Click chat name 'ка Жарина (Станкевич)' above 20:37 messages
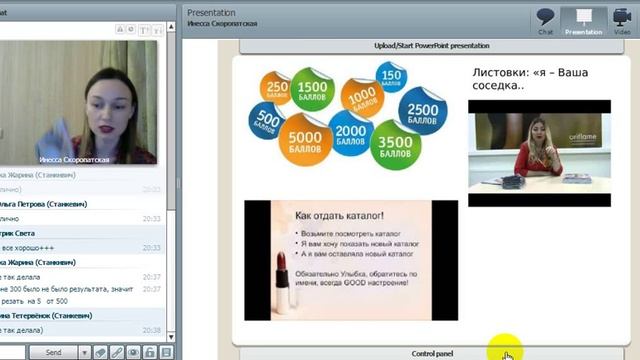This screenshot has height=360, width=640. click(x=38, y=262)
